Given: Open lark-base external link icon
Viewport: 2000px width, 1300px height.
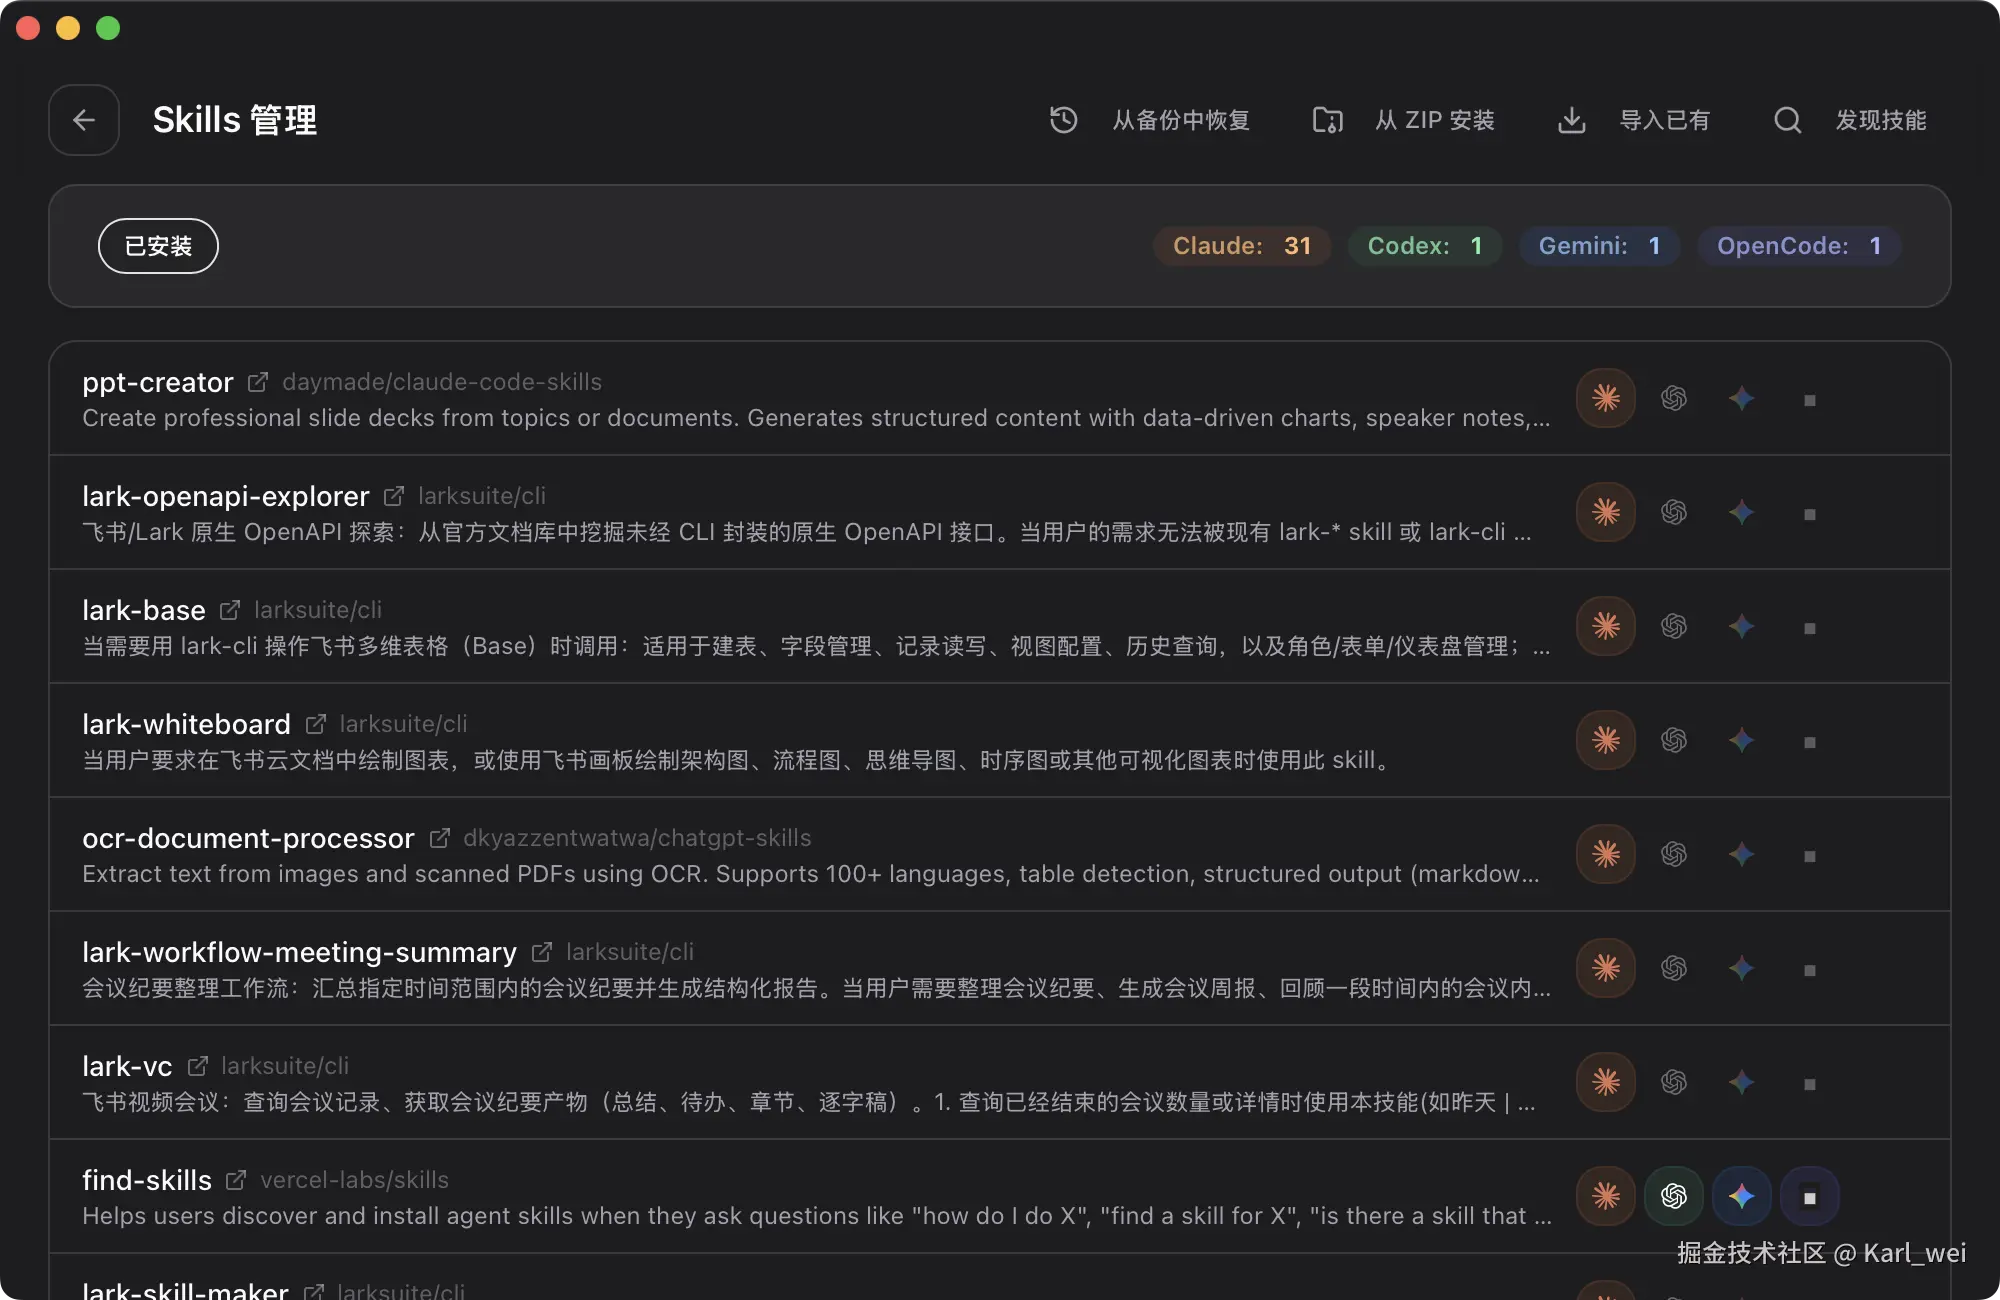Looking at the screenshot, I should tap(230, 610).
